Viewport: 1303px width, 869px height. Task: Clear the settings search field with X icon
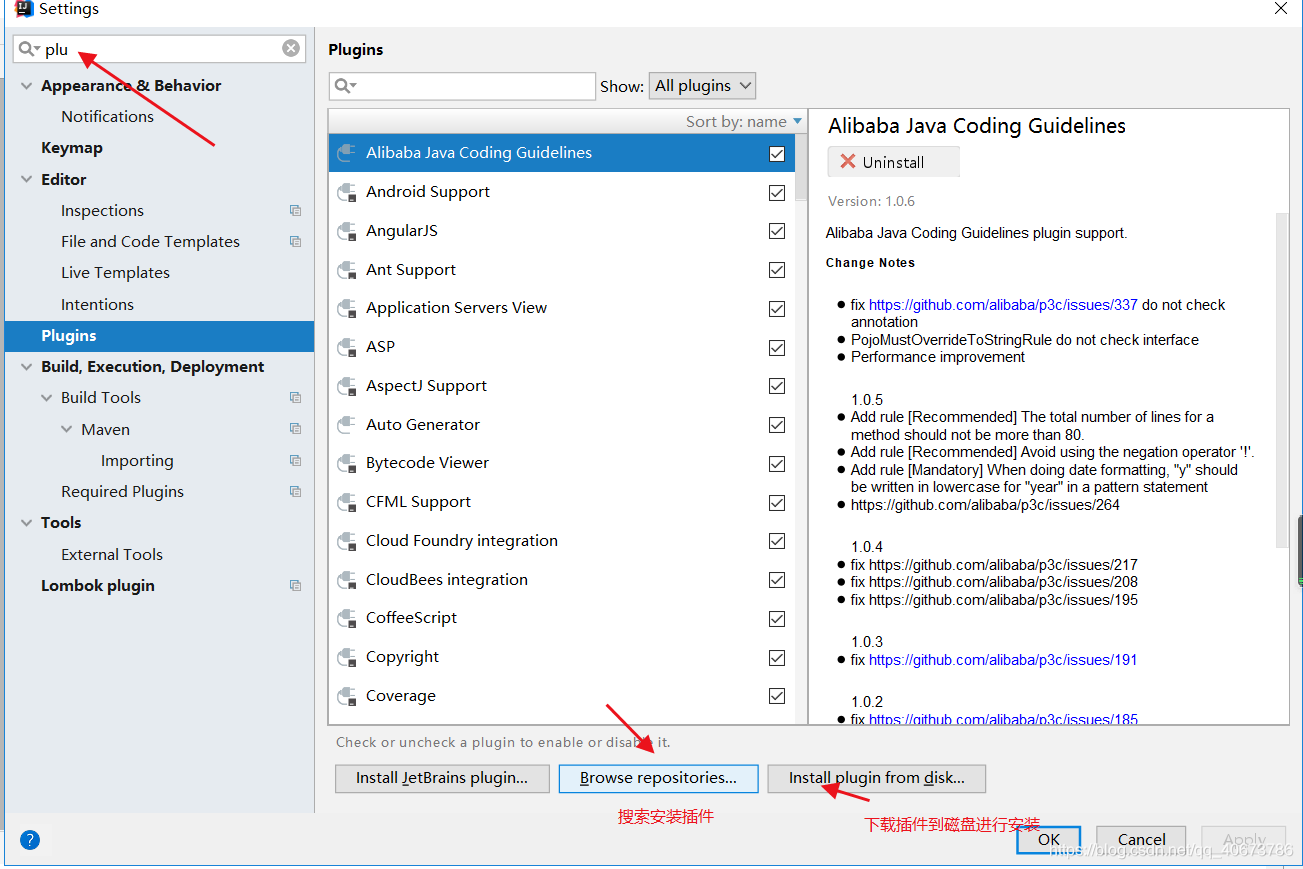click(x=291, y=48)
